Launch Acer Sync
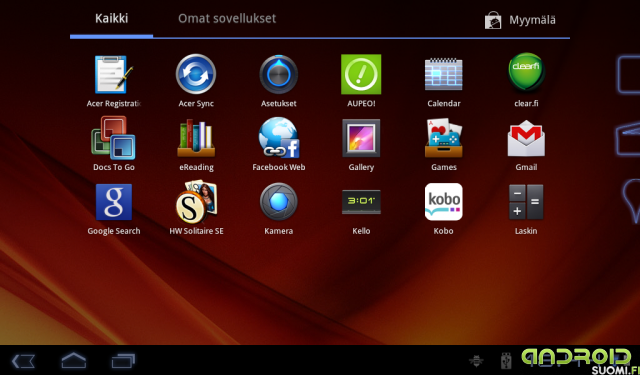640x375 pixels. click(196, 74)
